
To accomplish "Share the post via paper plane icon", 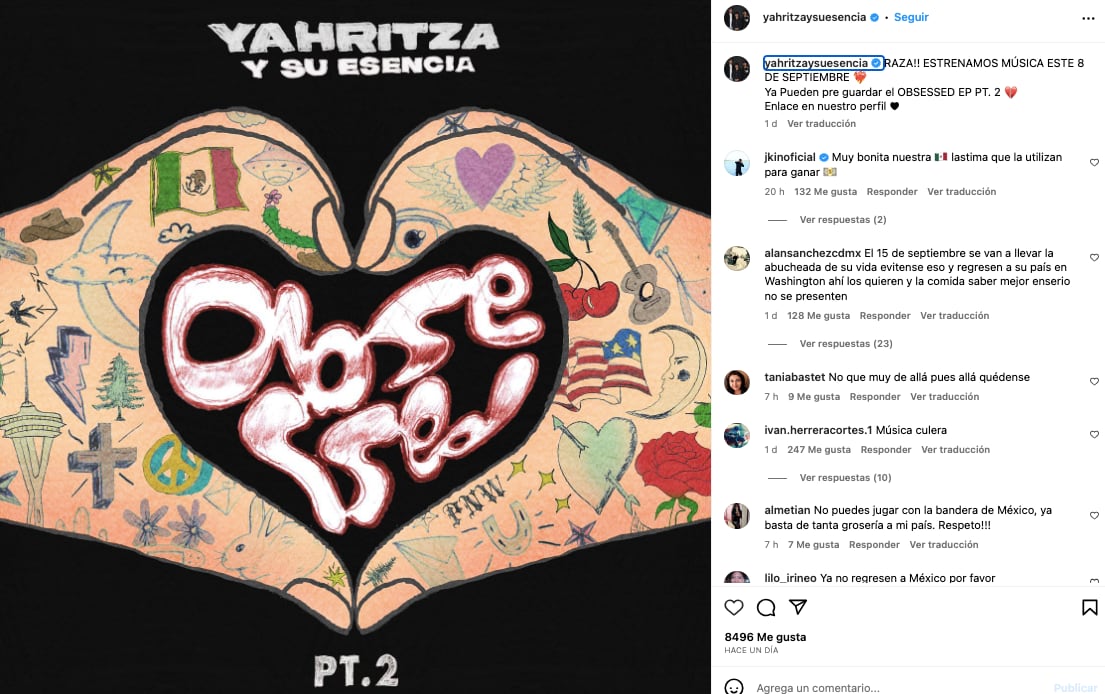I will [798, 607].
